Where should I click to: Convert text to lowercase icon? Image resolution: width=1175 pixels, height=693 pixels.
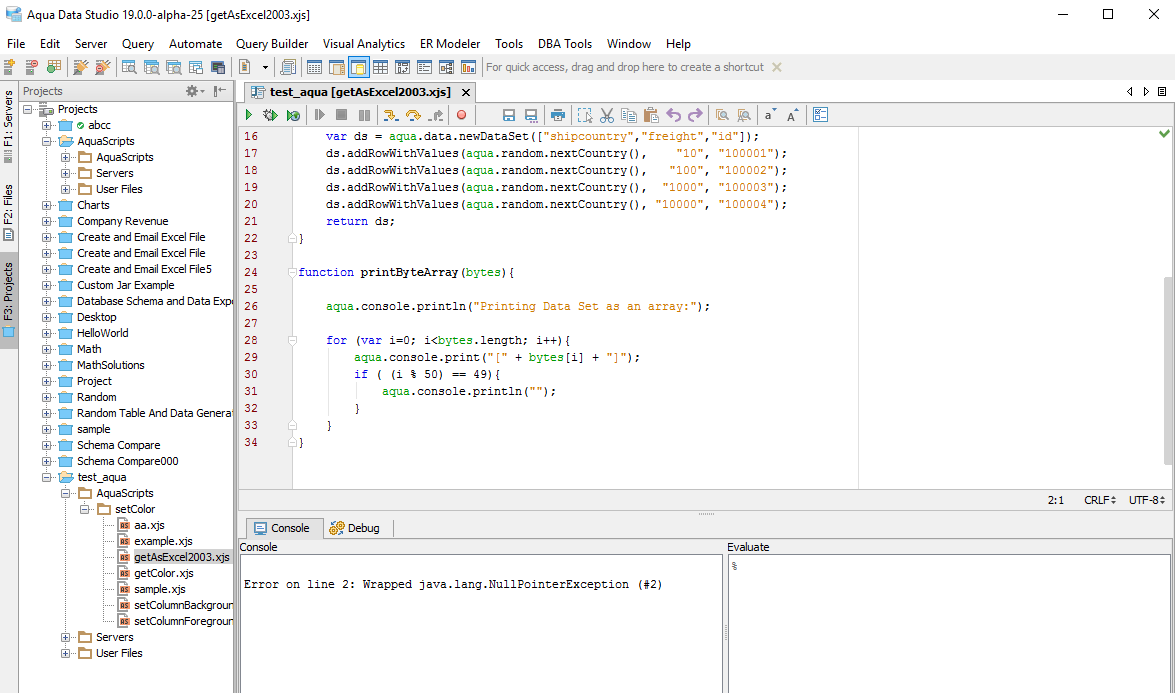click(770, 115)
